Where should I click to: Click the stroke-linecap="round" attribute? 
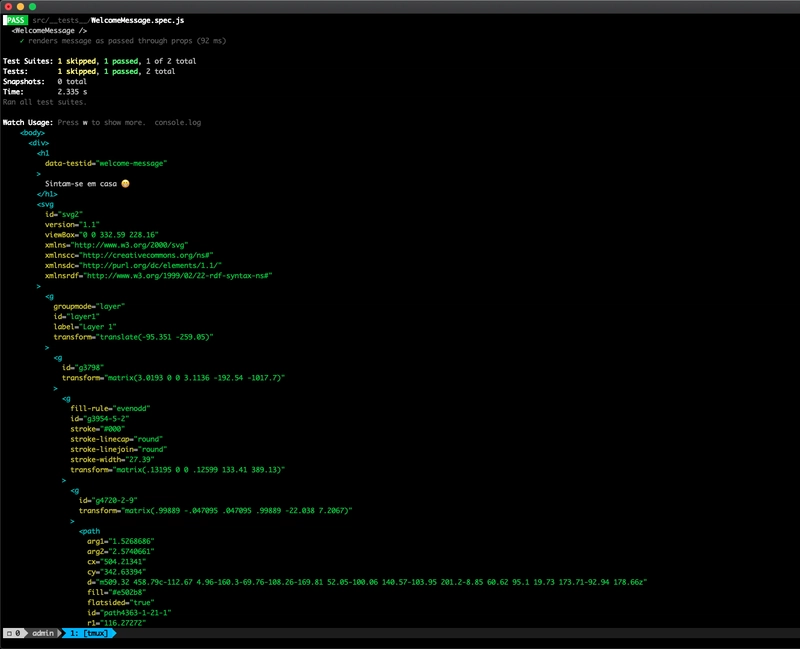(x=117, y=439)
